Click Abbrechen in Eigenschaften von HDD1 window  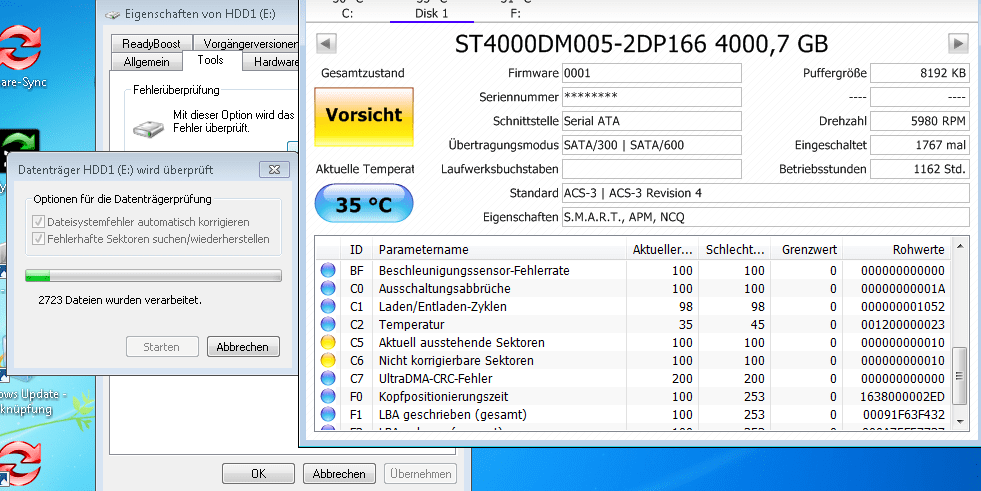tap(339, 474)
